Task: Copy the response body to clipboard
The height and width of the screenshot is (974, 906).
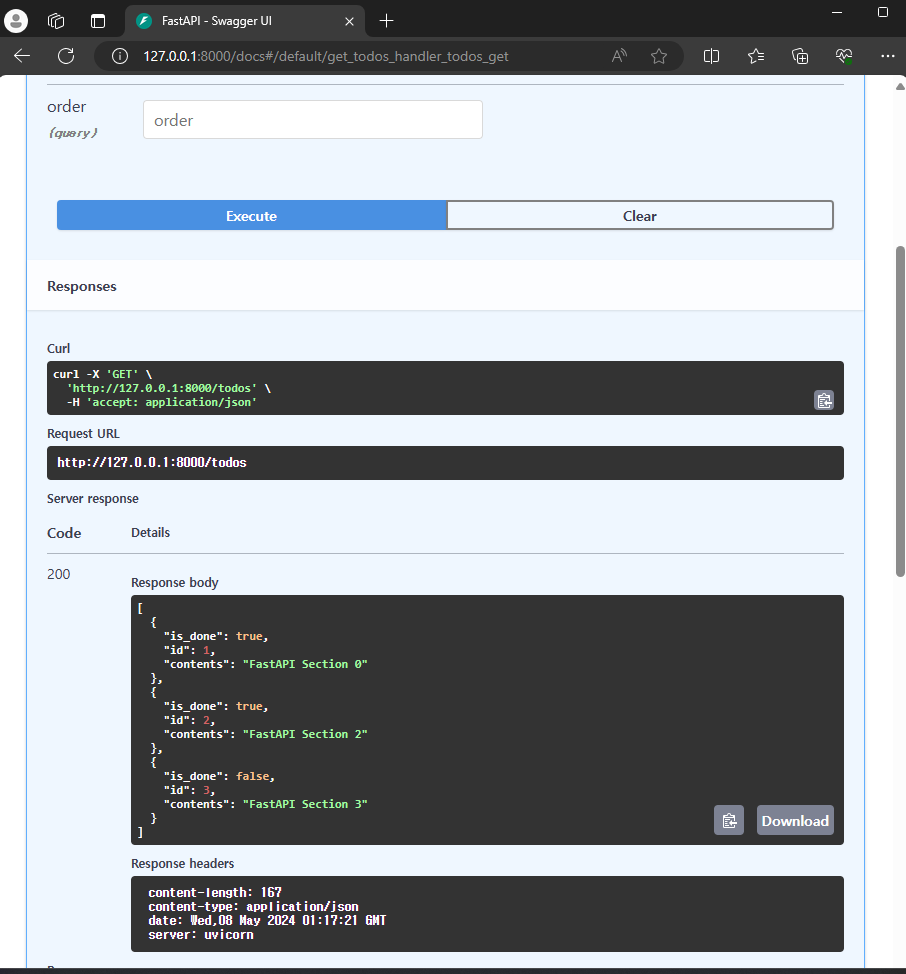Action: [x=729, y=821]
